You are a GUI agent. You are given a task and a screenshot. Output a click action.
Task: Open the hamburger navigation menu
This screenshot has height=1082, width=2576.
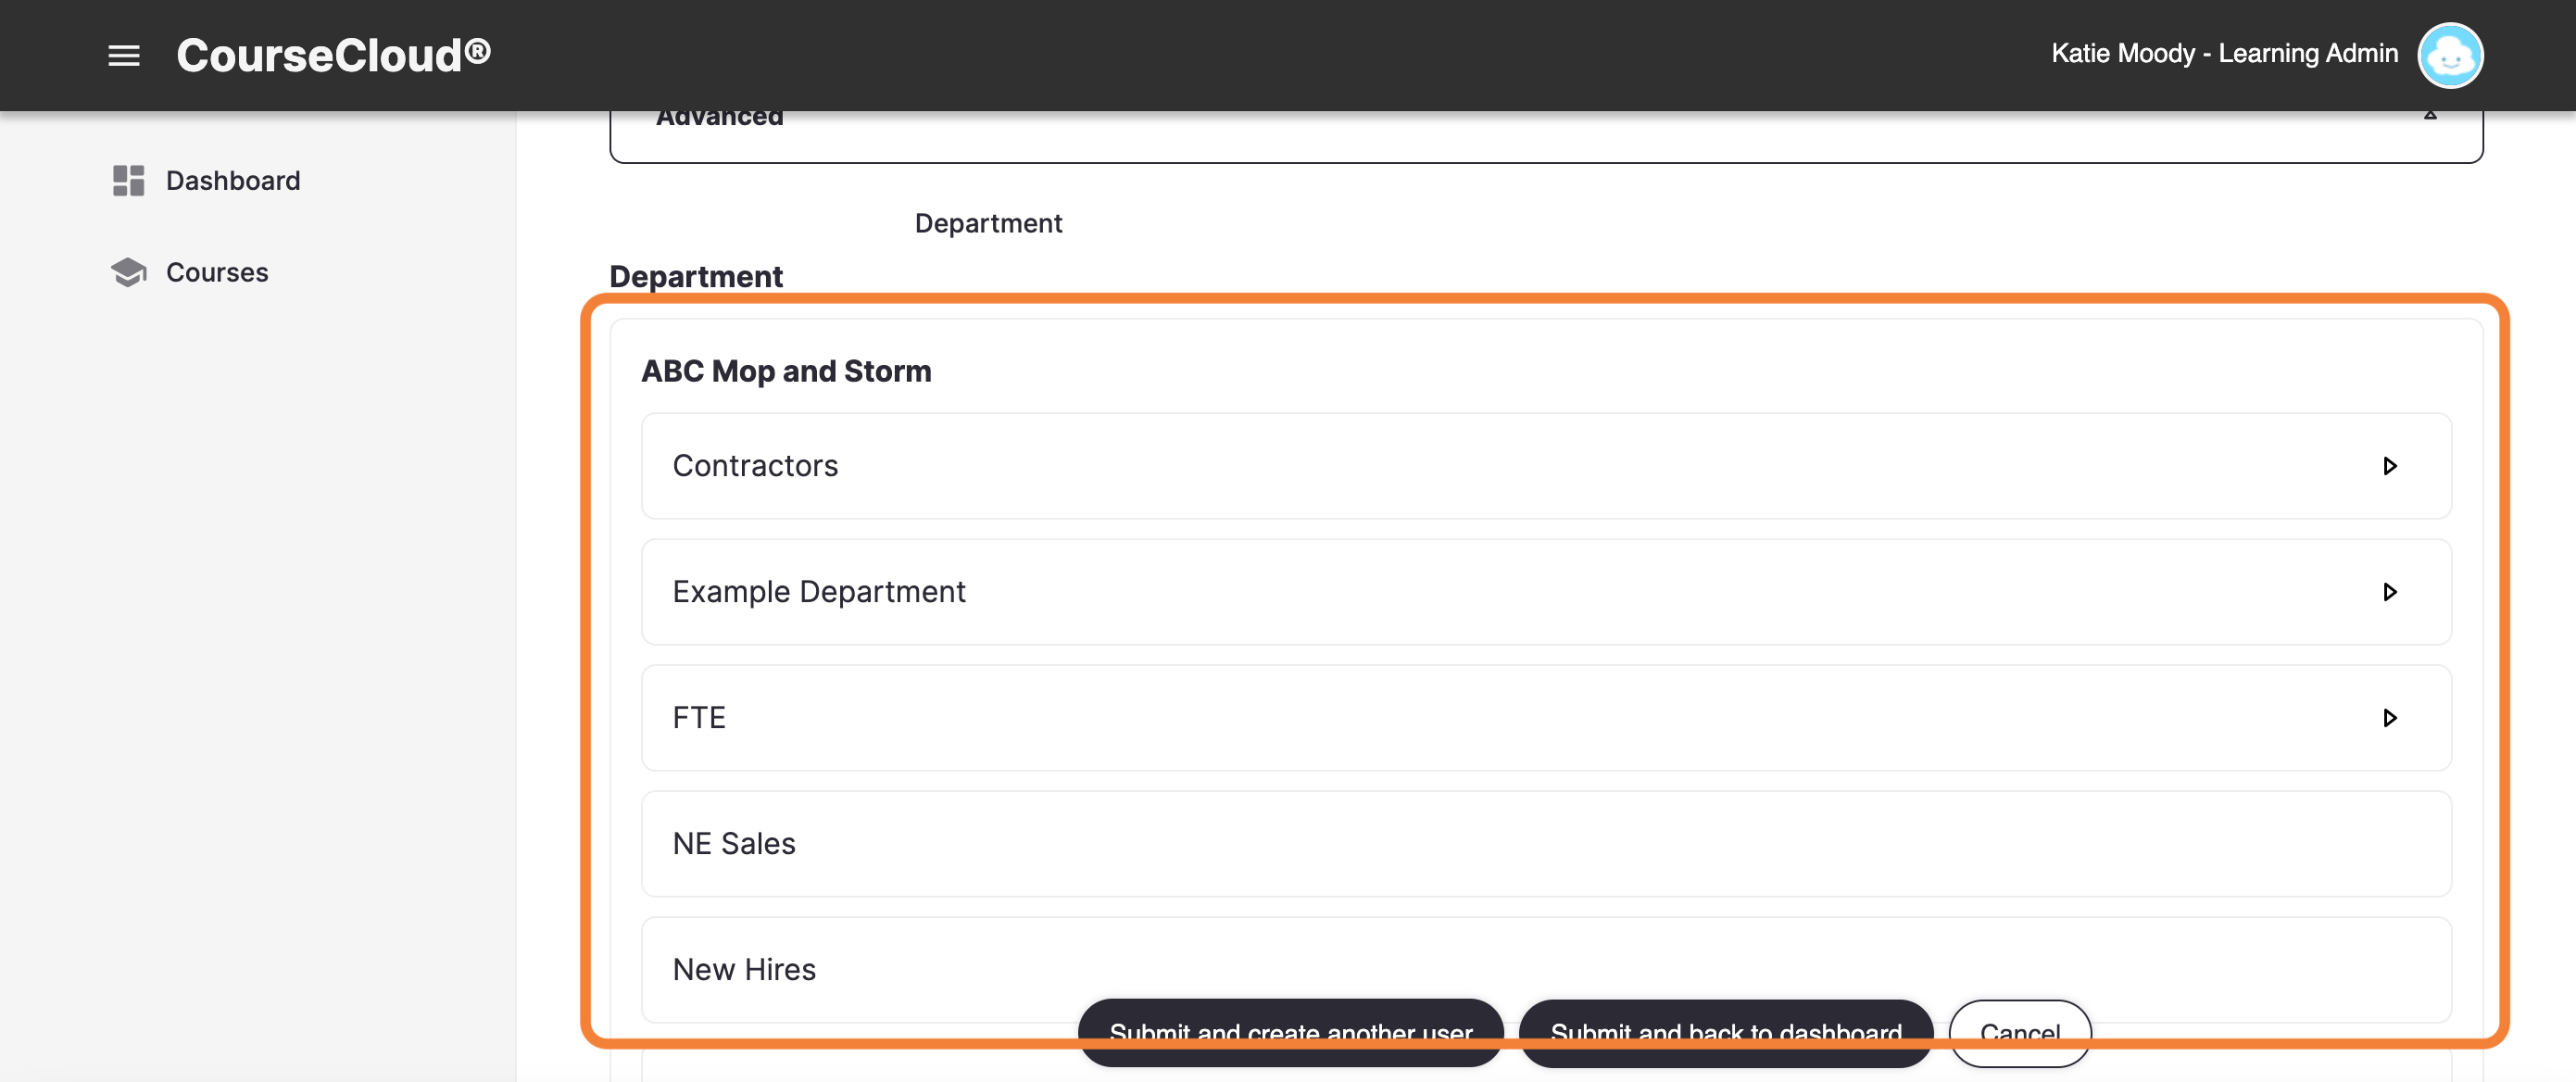[124, 55]
